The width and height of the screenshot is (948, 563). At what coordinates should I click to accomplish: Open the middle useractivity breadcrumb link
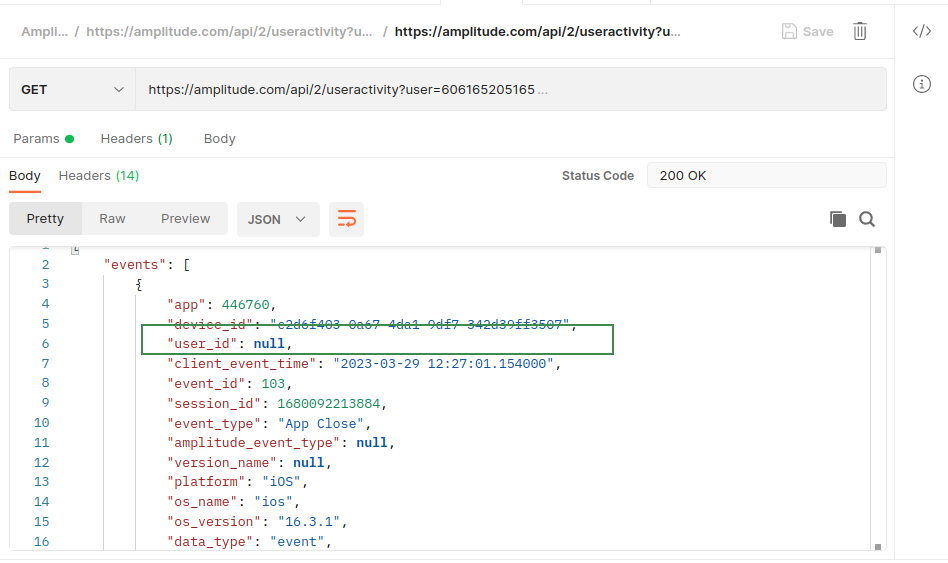tap(229, 31)
